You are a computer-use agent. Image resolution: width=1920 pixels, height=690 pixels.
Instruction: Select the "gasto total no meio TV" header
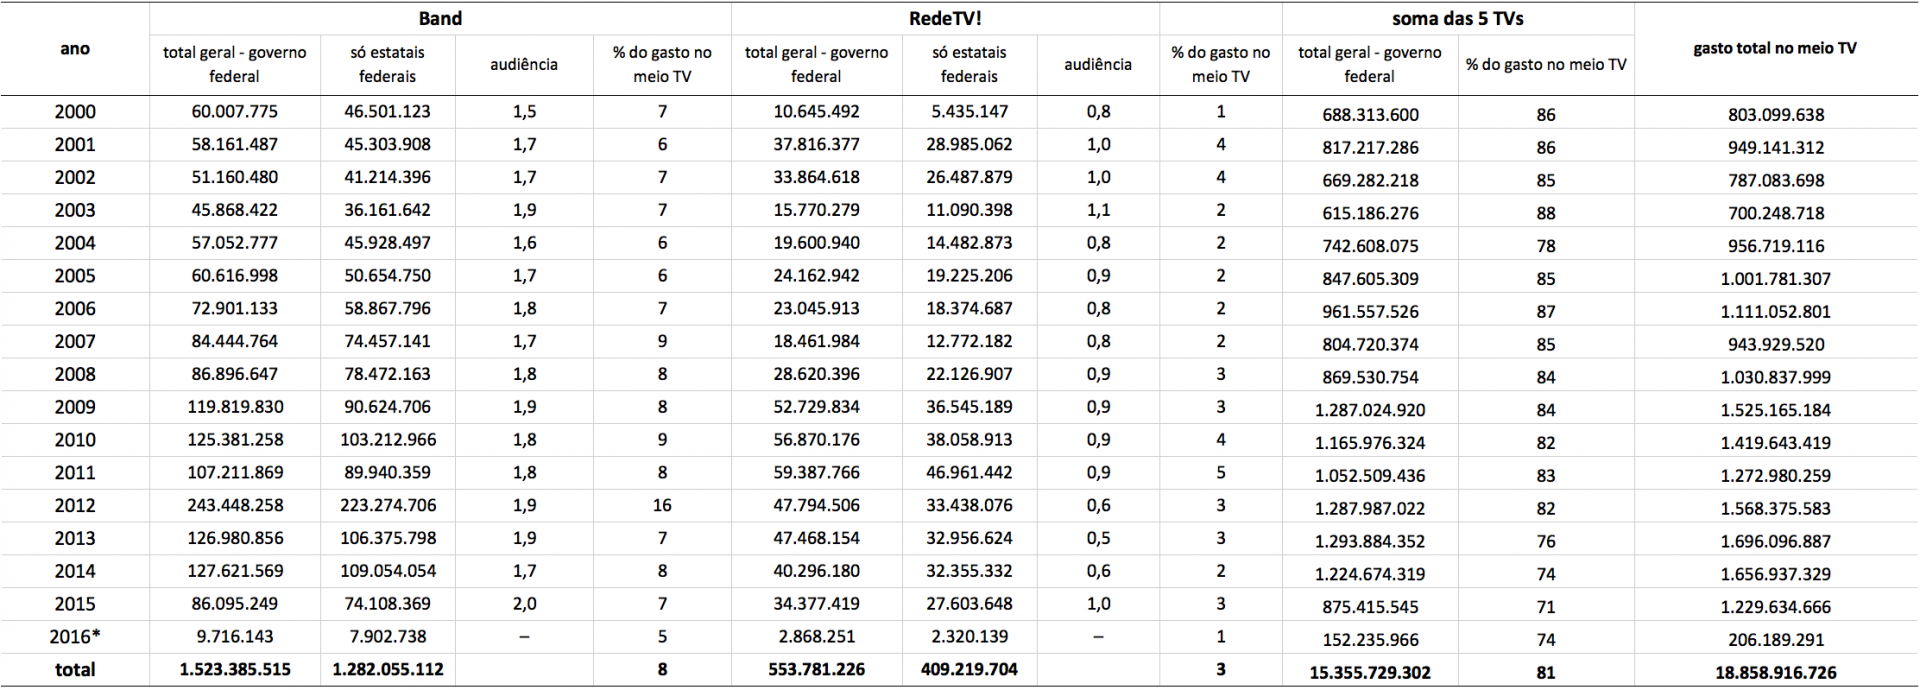(x=1775, y=48)
